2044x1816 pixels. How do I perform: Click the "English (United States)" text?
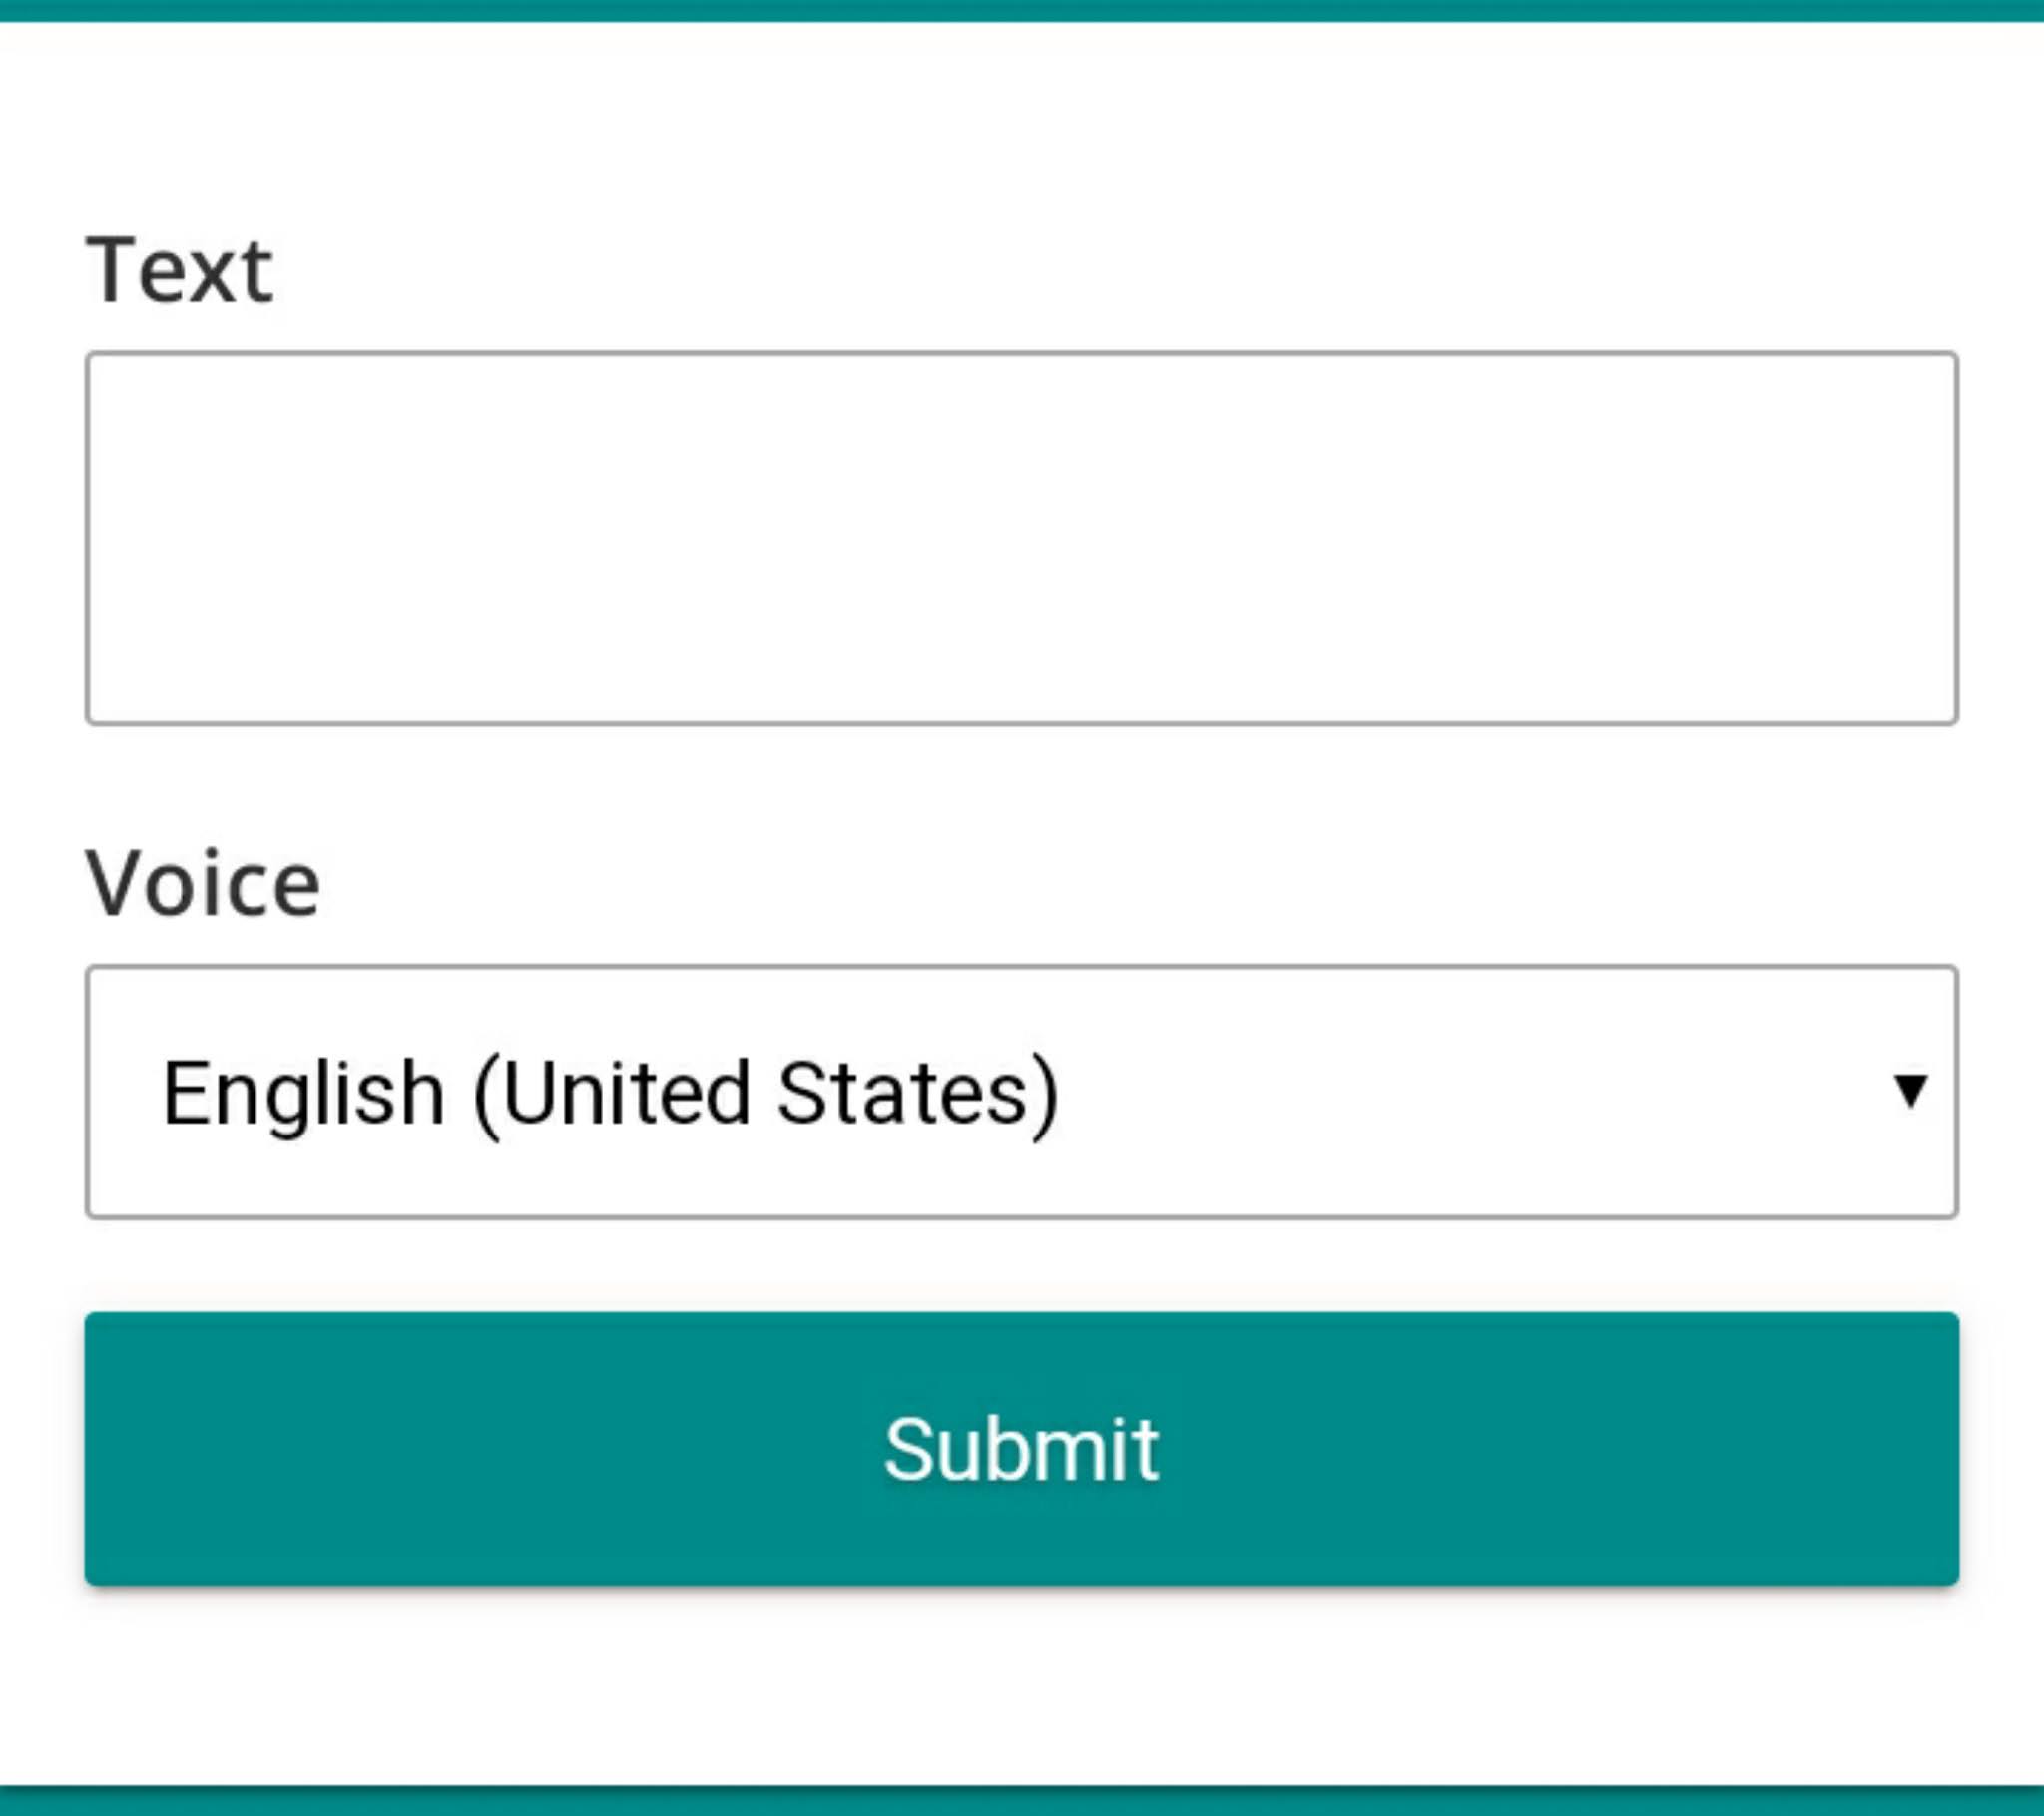click(610, 1093)
